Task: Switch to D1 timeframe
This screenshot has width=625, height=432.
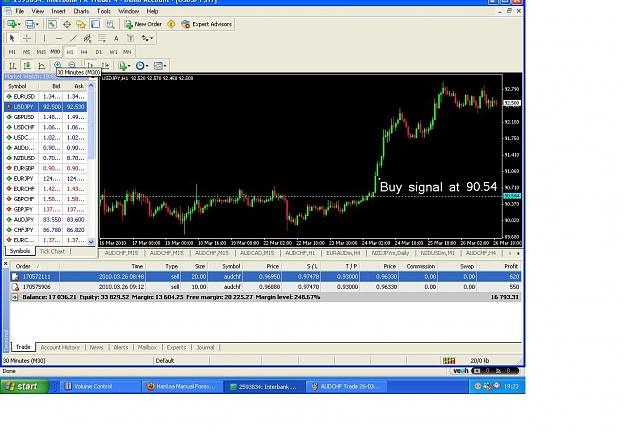Action: [98, 52]
